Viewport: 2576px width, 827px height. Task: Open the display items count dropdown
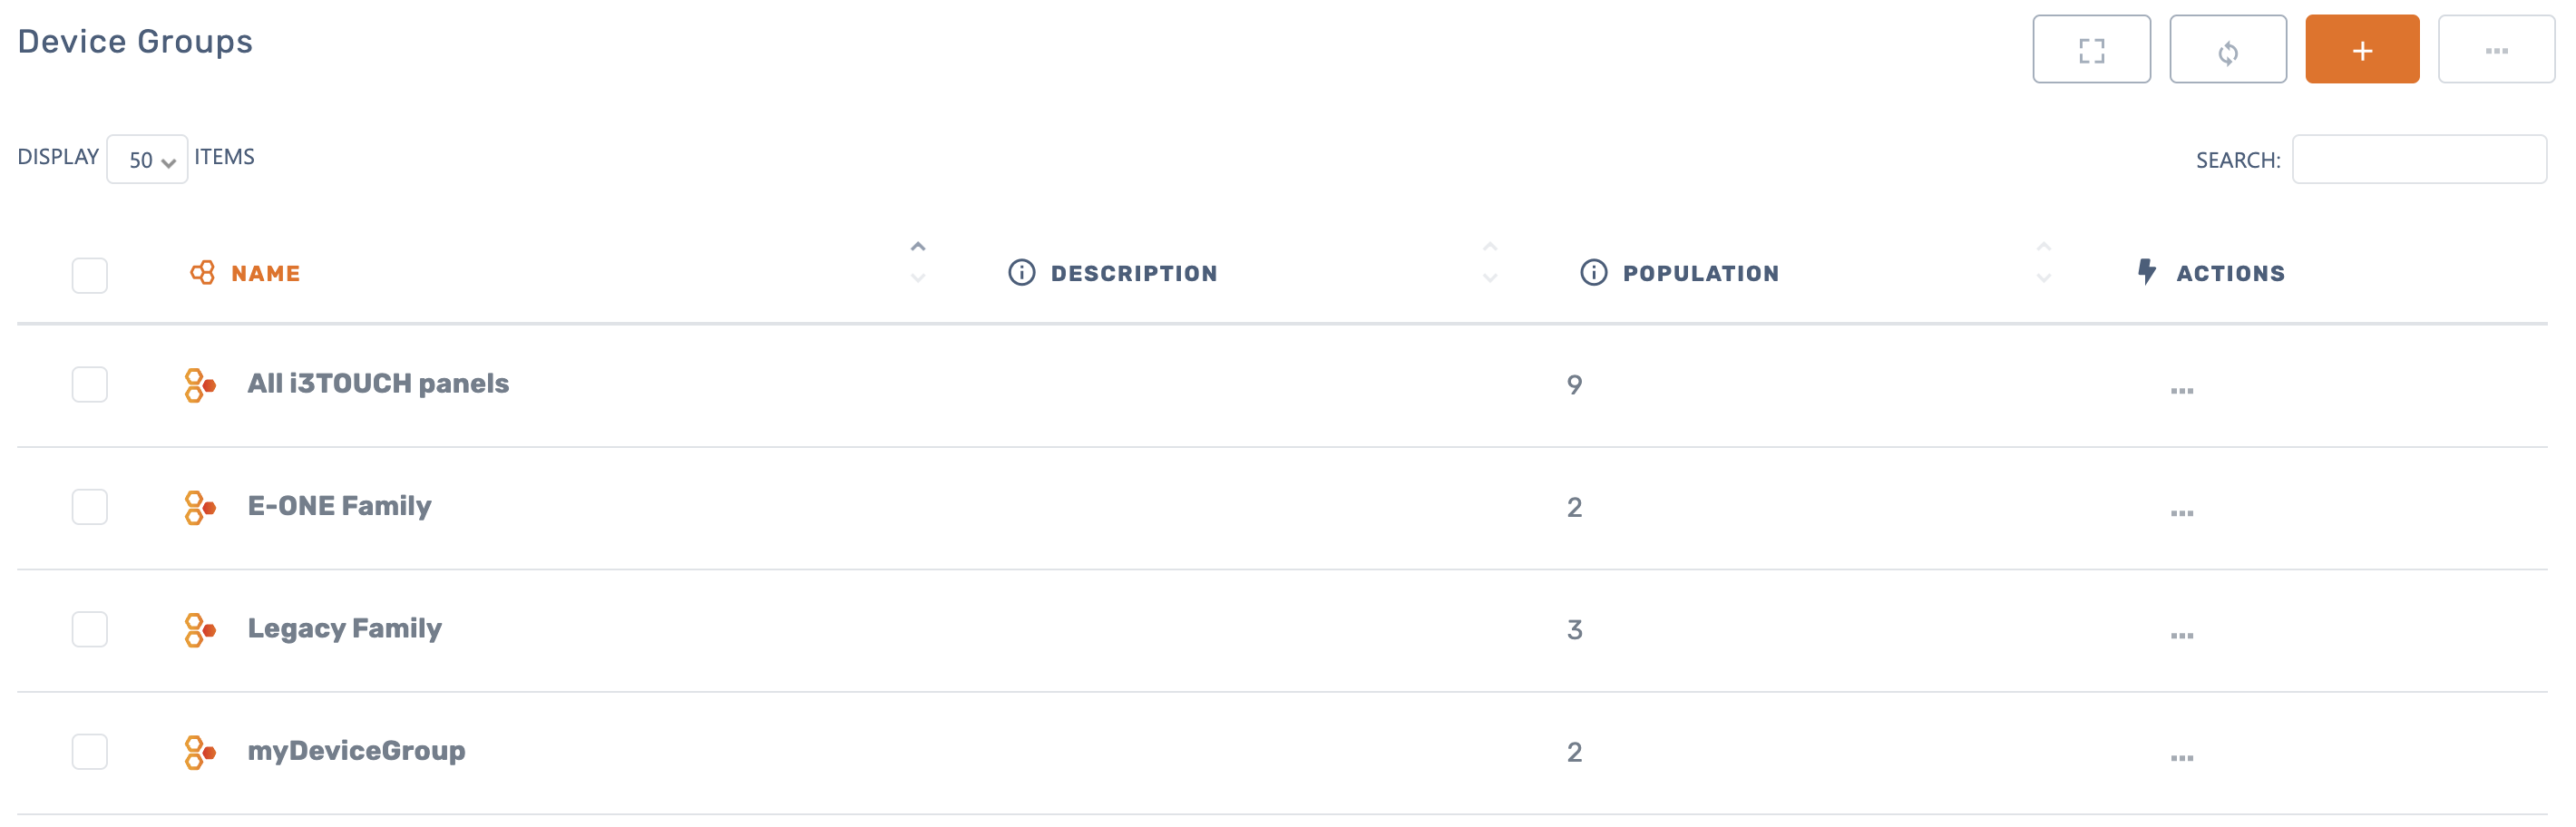pos(147,160)
